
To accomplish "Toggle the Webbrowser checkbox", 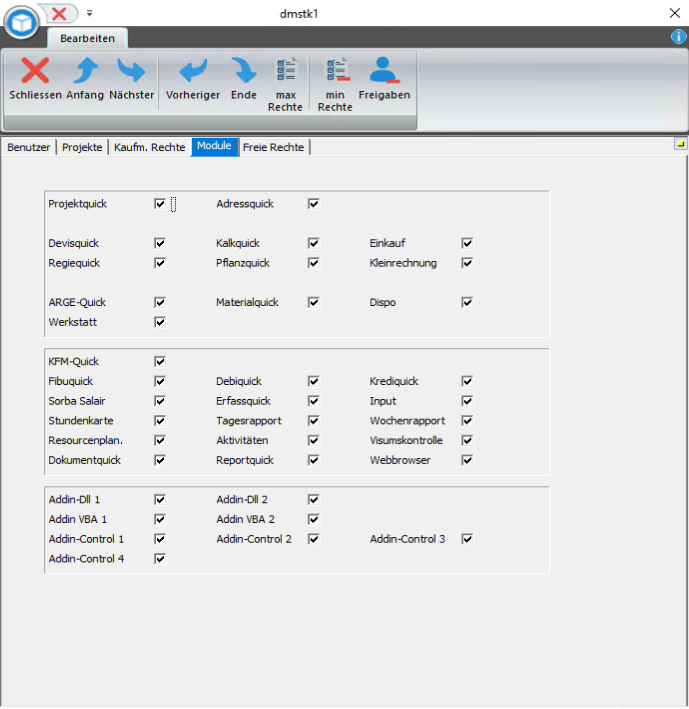I will click(467, 460).
